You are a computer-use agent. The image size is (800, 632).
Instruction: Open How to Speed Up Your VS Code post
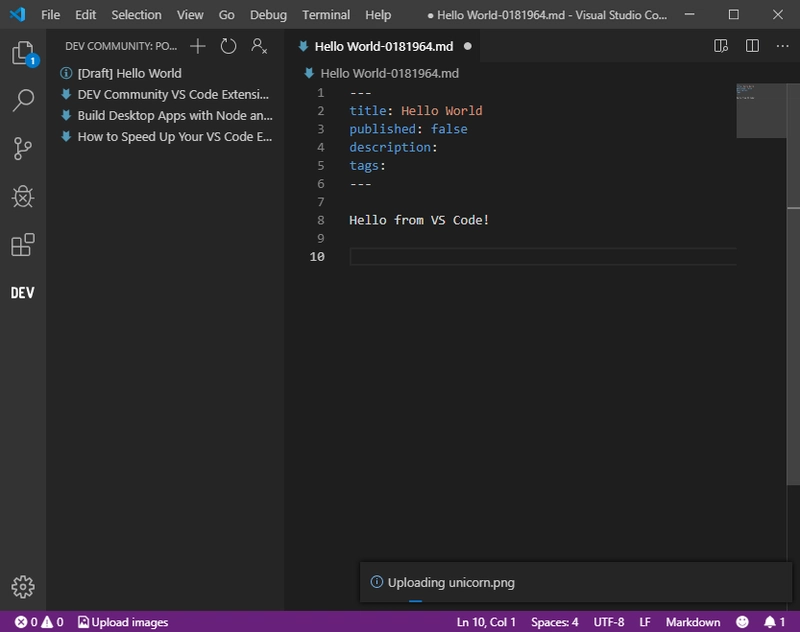pyautogui.click(x=166, y=137)
